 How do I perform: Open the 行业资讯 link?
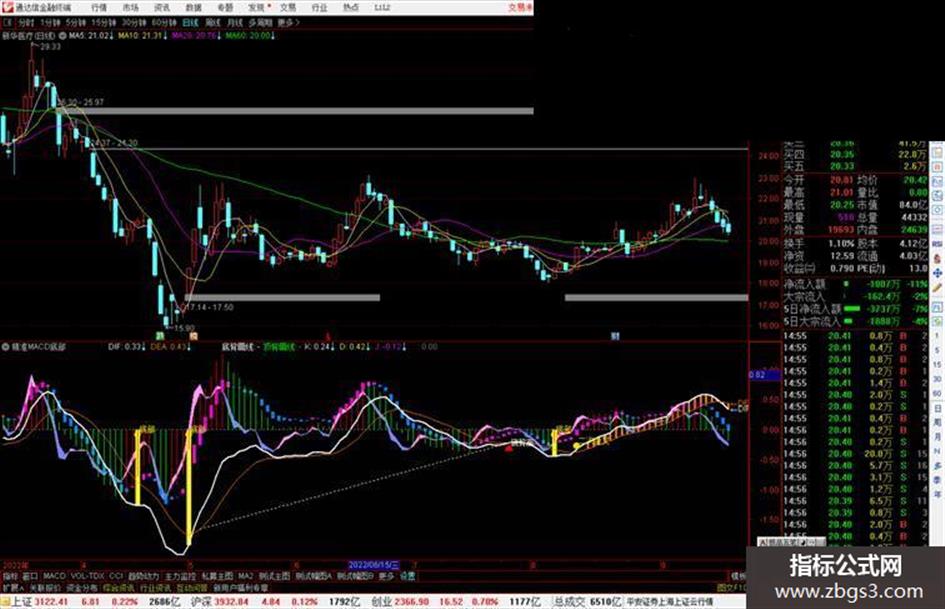(155, 587)
